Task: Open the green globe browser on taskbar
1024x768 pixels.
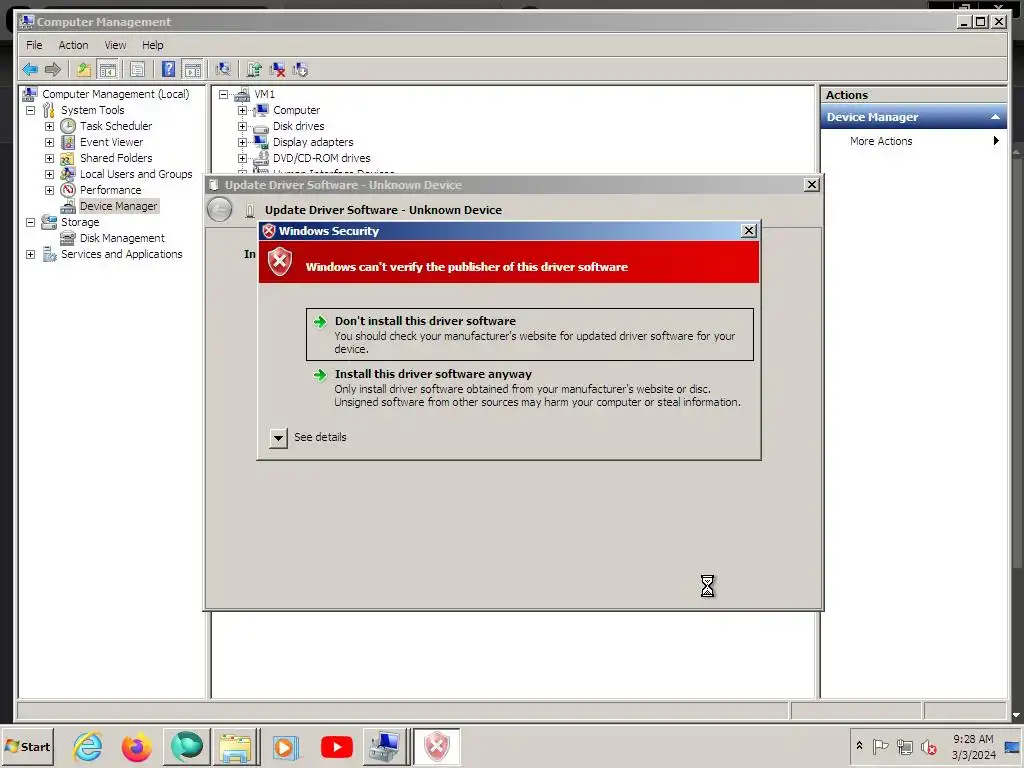Action: click(x=187, y=746)
